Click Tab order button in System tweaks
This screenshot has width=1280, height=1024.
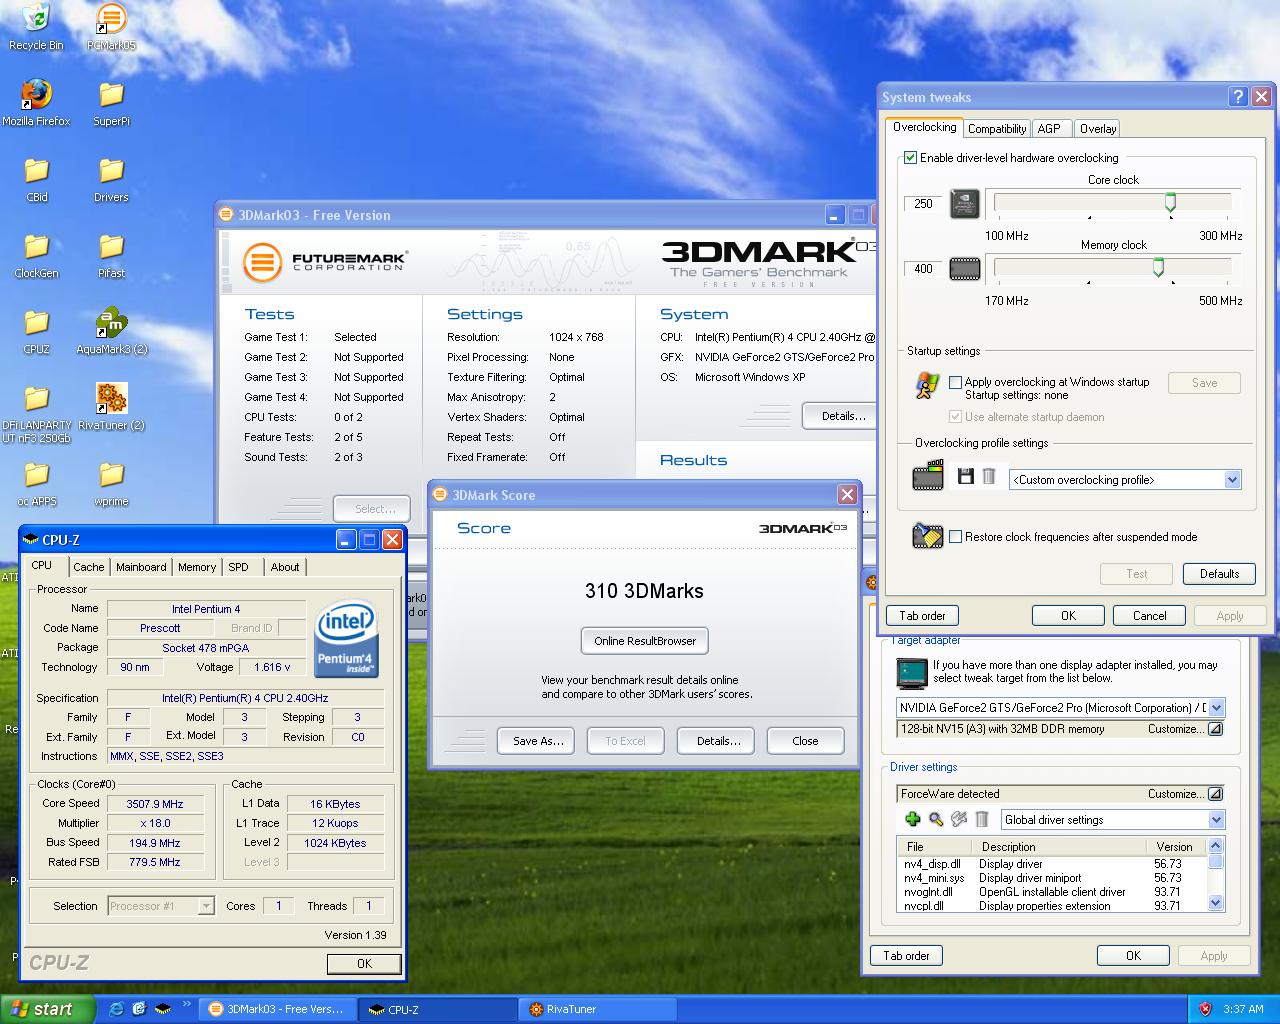(922, 616)
